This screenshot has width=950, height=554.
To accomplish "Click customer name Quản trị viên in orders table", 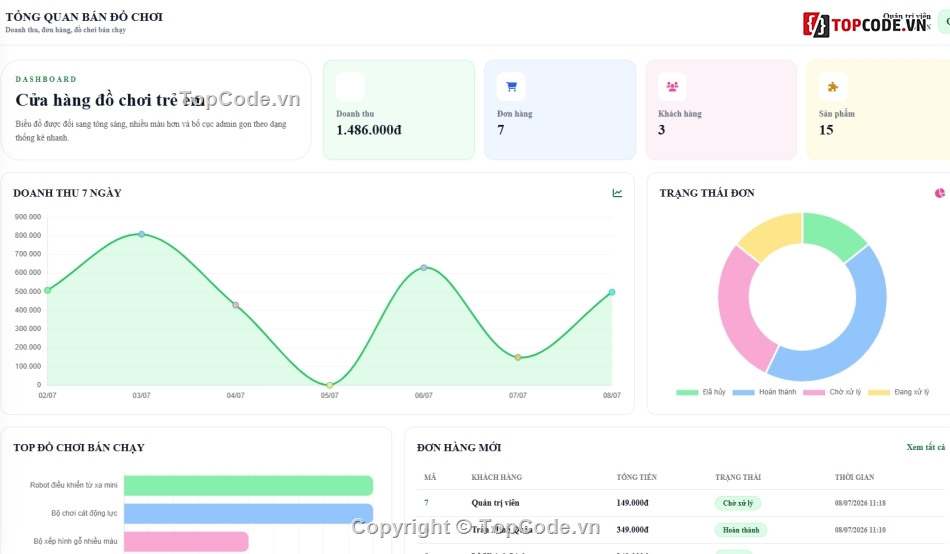I will pos(496,503).
